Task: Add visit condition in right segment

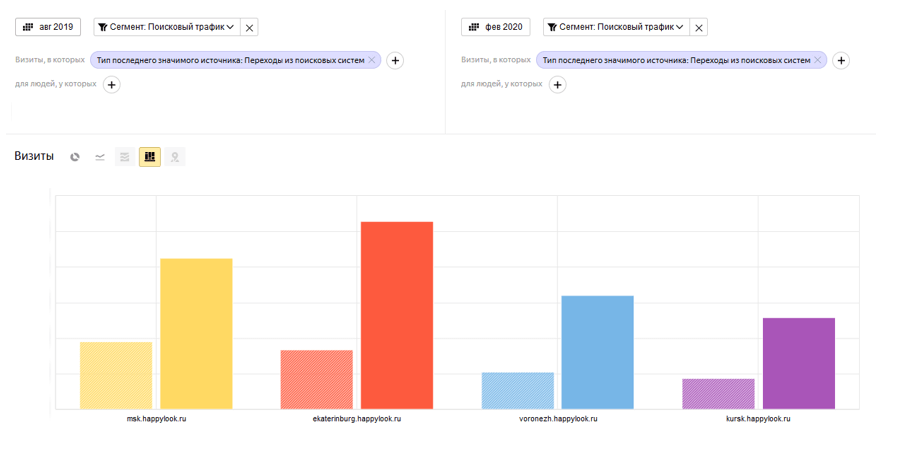Action: 841,60
